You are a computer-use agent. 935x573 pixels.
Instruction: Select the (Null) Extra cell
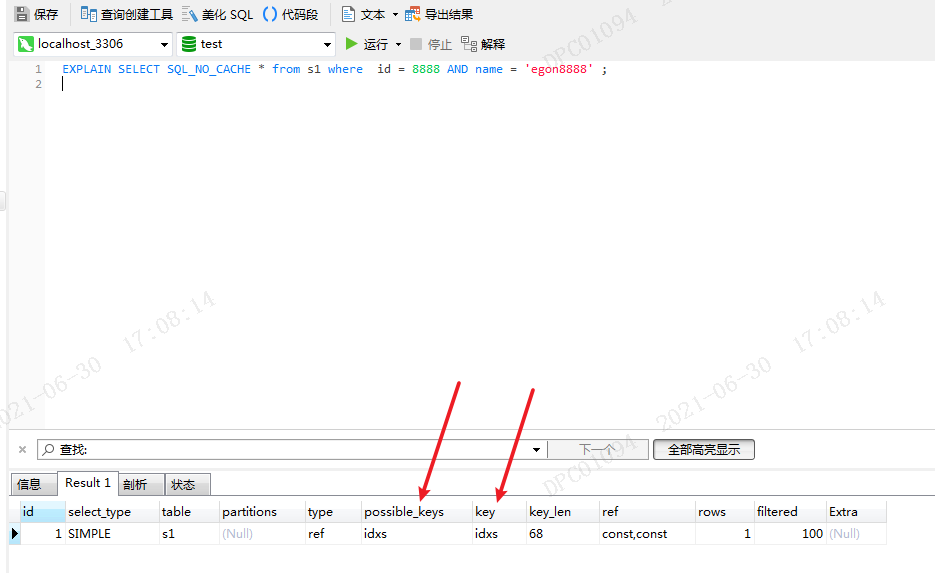[x=856, y=534]
